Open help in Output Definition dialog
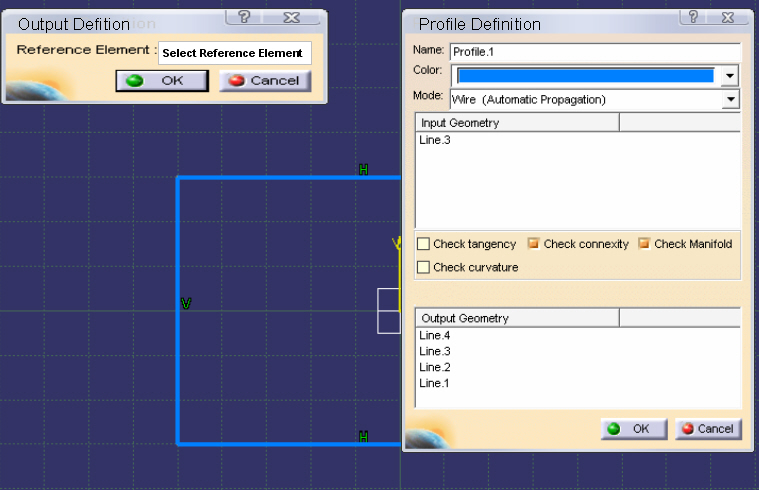Viewport: 759px width, 490px height. [244, 17]
